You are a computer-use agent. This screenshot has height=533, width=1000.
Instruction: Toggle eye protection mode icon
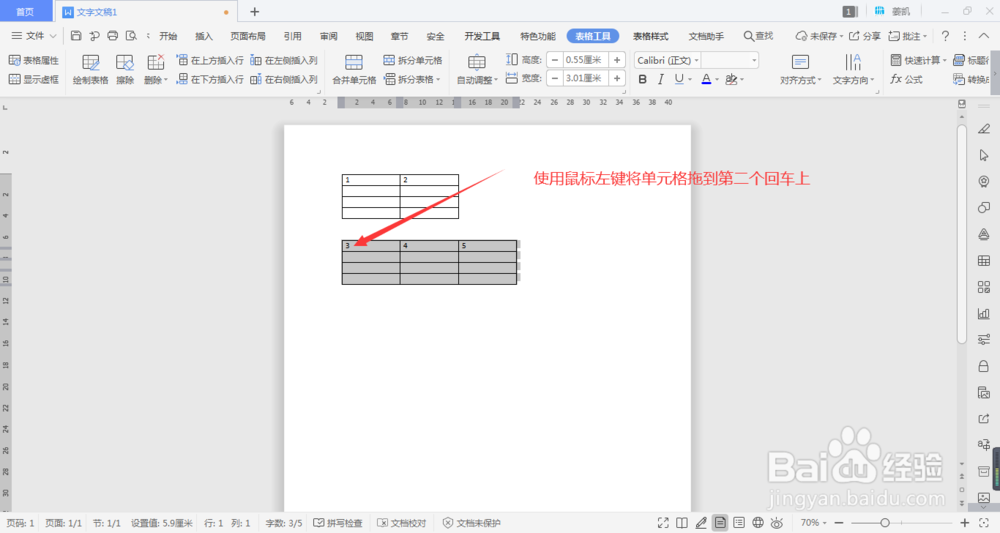coord(777,523)
